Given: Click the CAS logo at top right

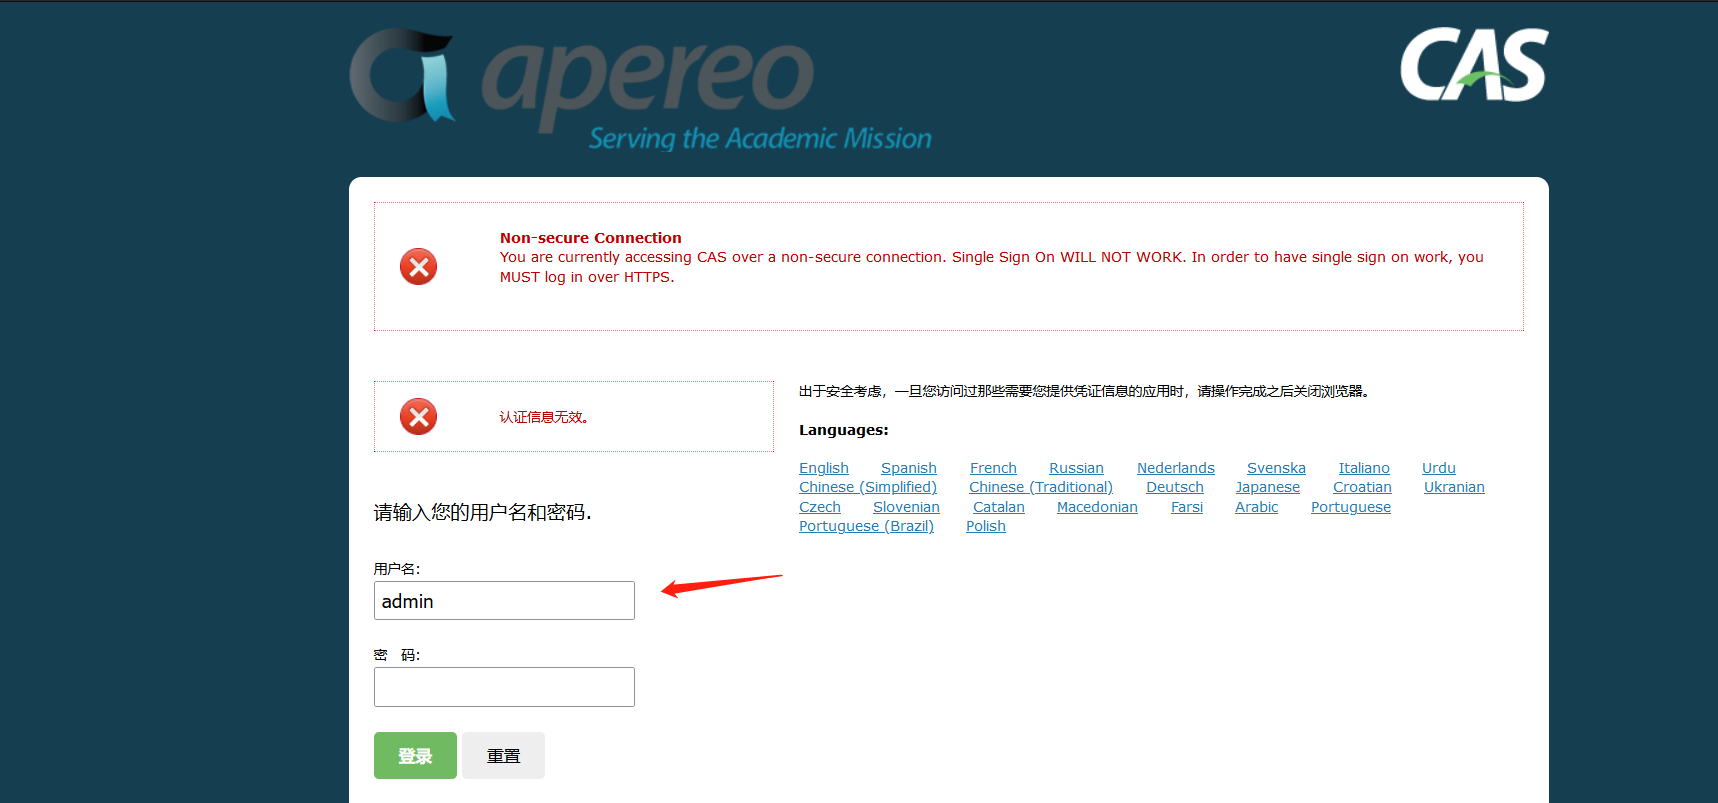Looking at the screenshot, I should coord(1474,65).
